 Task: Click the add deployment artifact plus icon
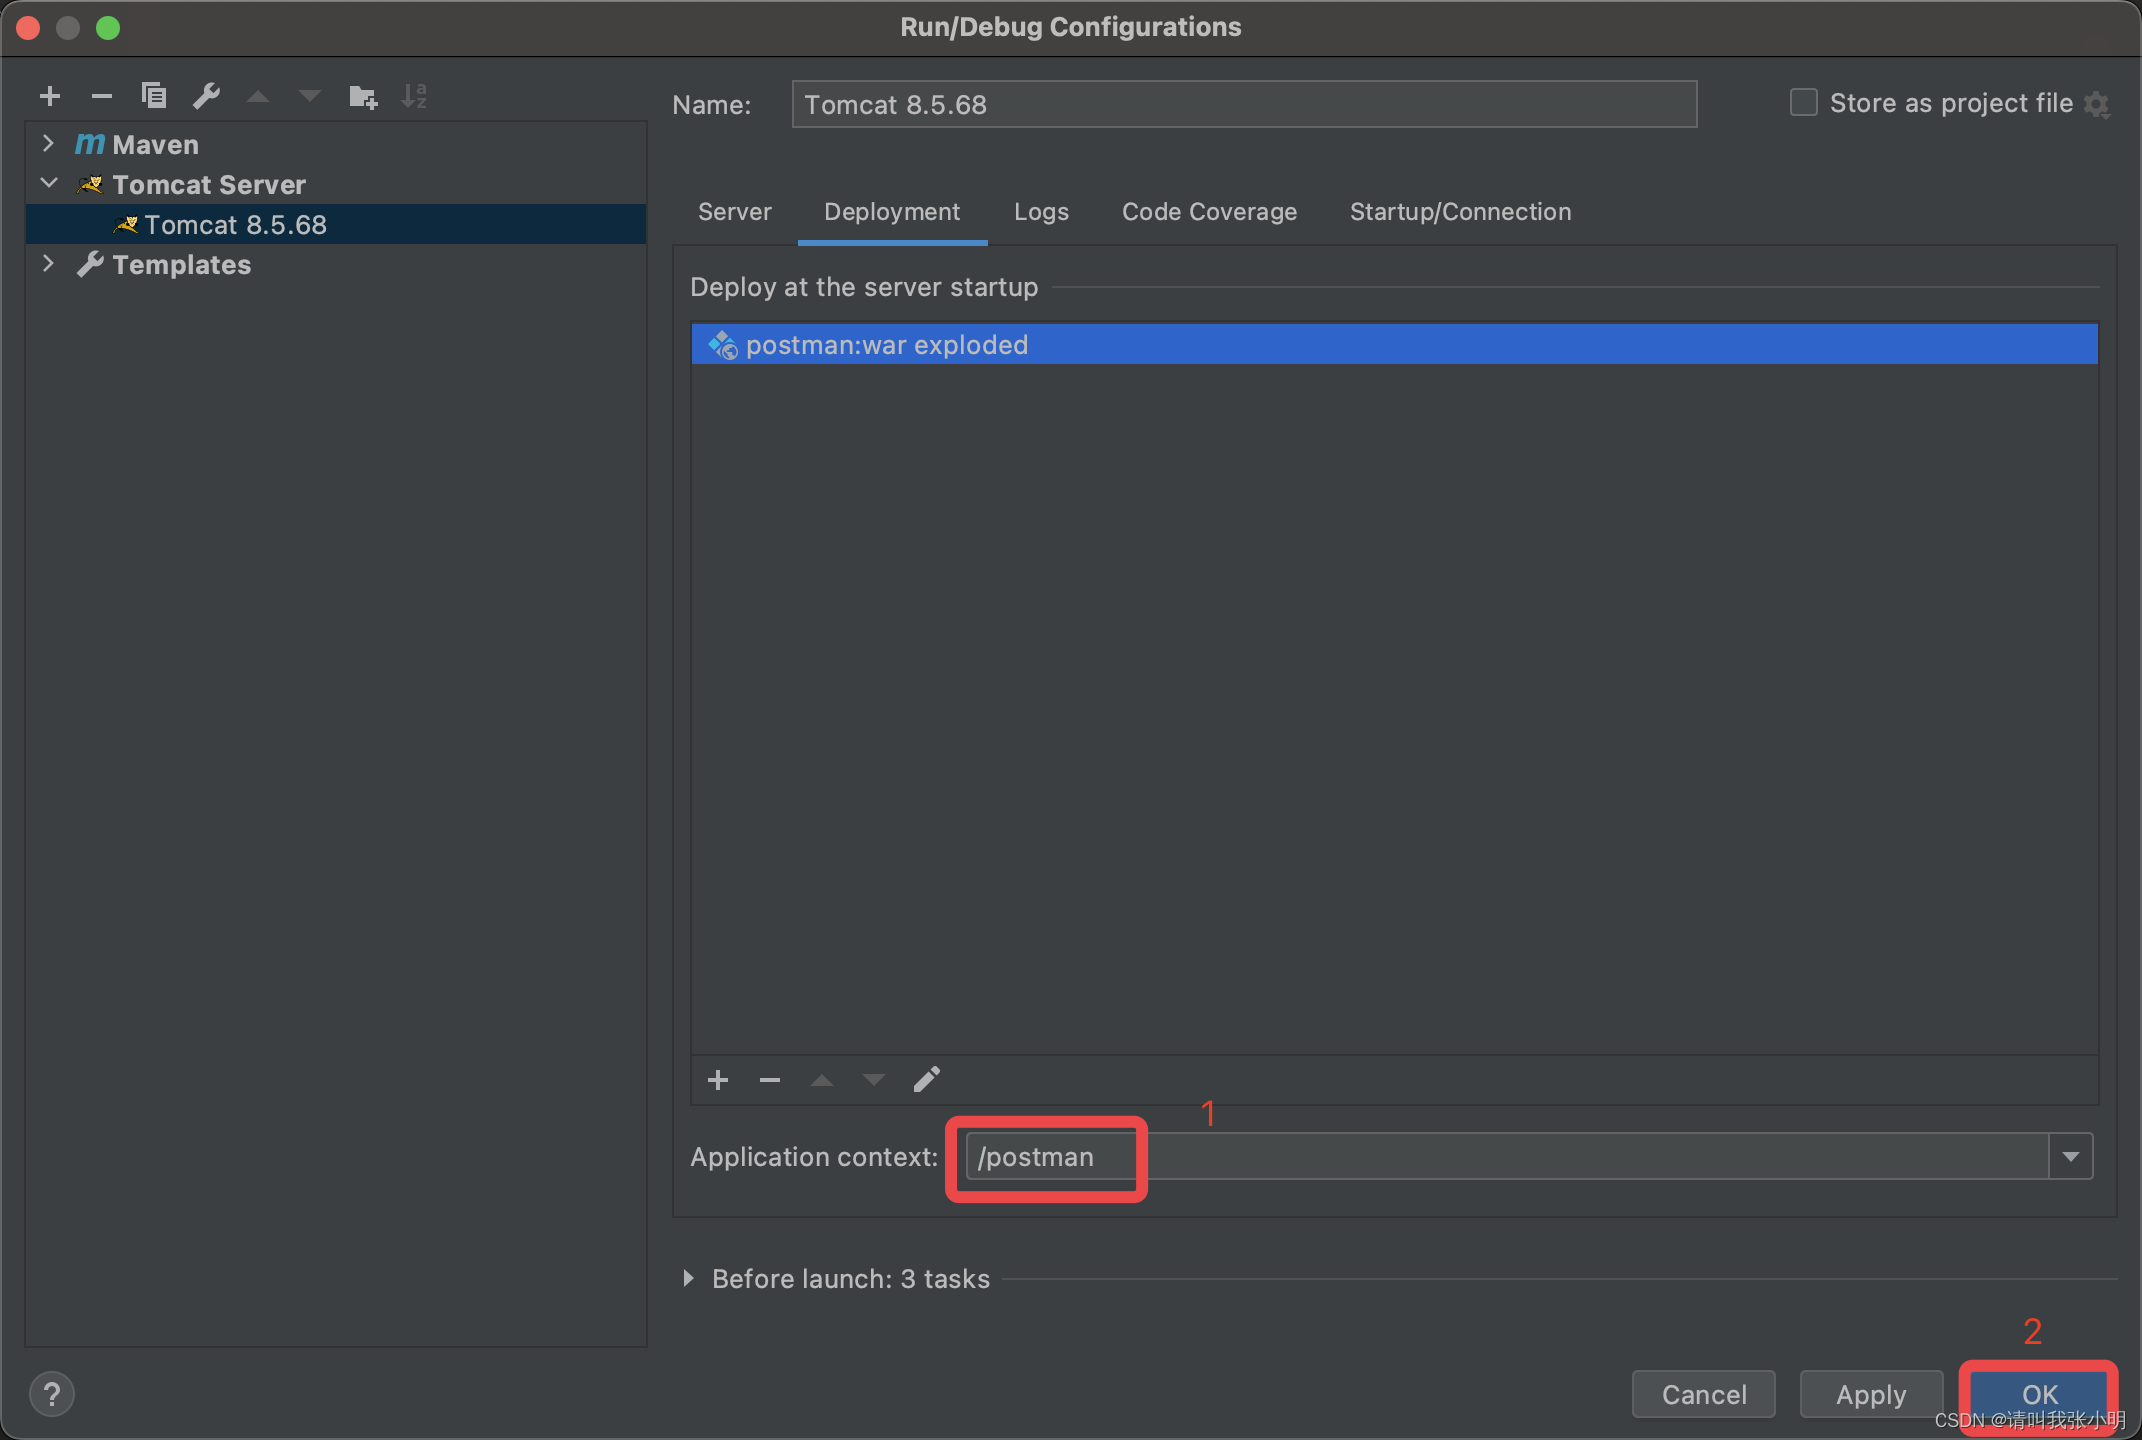coord(718,1080)
